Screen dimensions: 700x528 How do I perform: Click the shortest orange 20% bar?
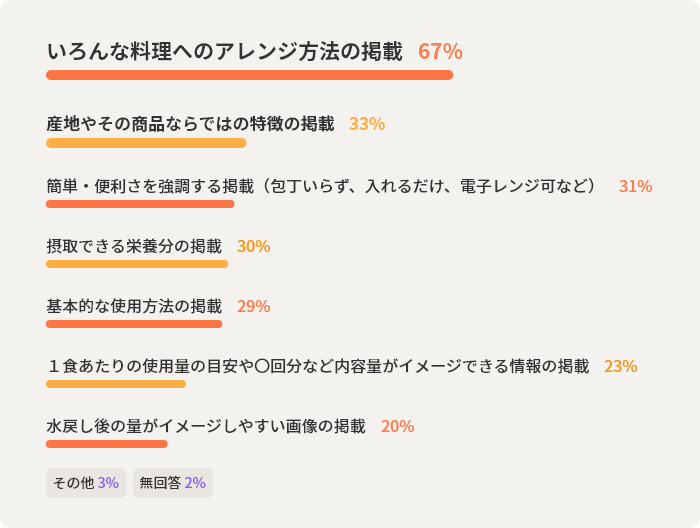point(107,444)
